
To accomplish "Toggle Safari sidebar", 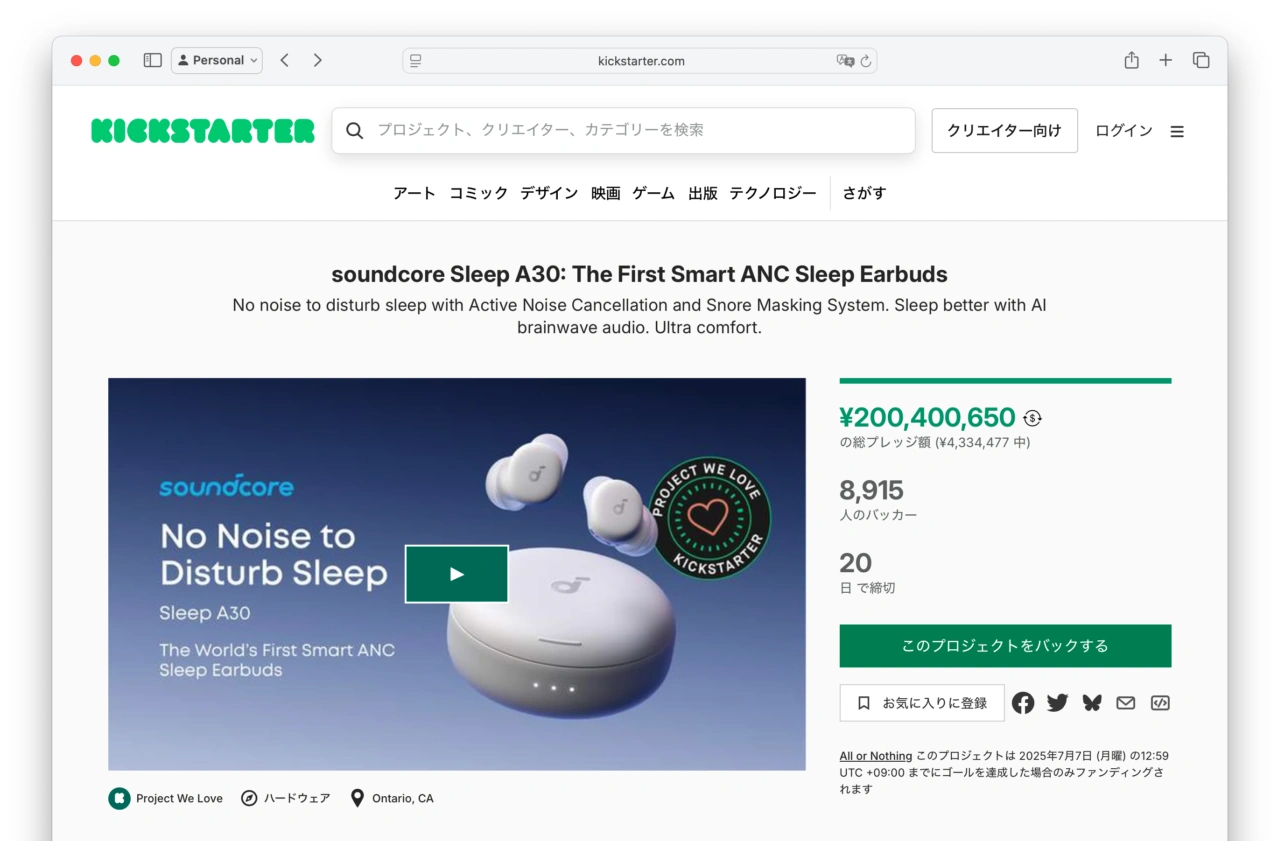I will coord(152,60).
